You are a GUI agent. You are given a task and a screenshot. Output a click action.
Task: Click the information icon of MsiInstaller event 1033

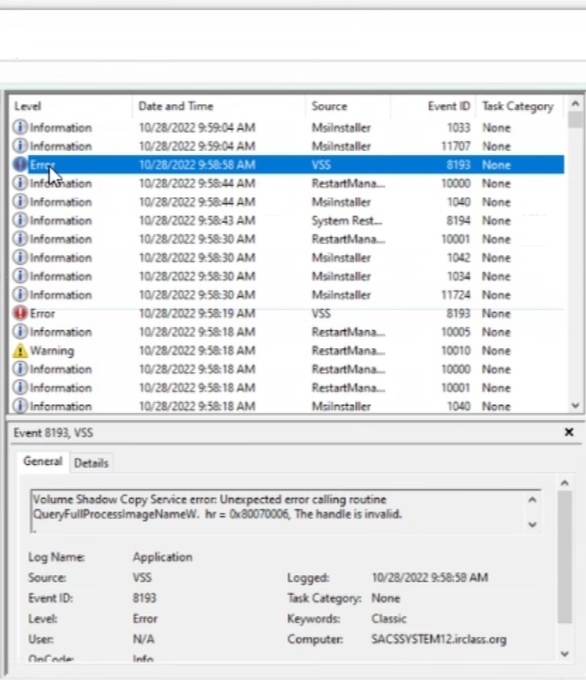[x=20, y=127]
